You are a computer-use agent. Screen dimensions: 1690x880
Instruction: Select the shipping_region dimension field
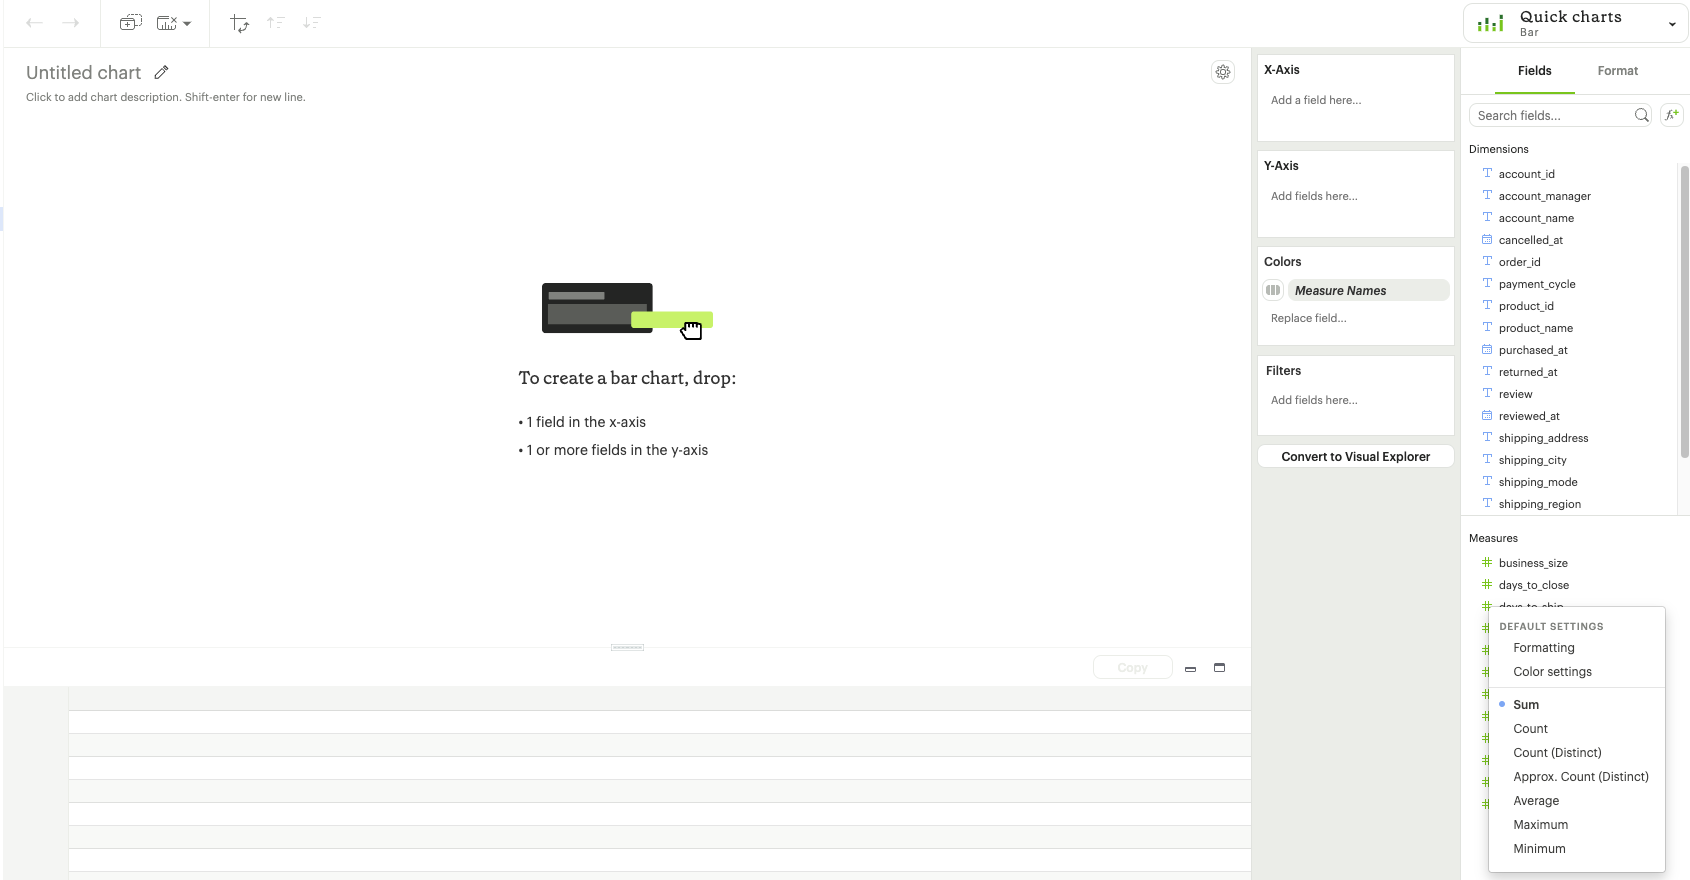point(1539,505)
